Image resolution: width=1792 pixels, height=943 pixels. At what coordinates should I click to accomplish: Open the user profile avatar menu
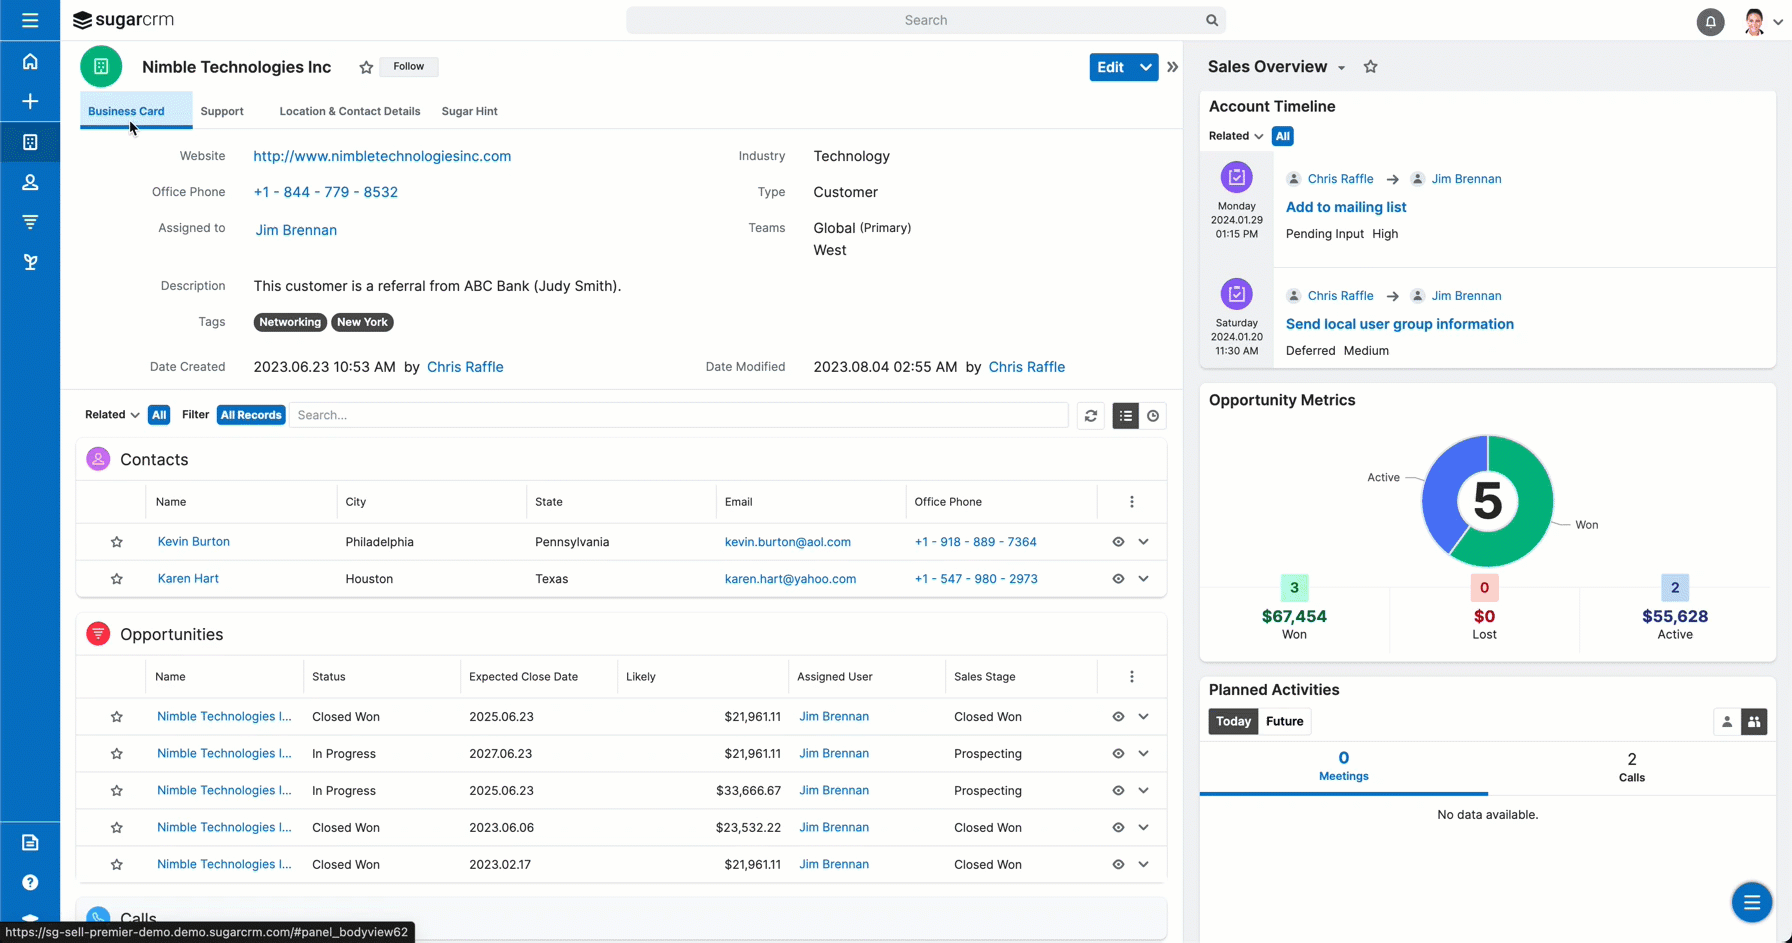1754,21
